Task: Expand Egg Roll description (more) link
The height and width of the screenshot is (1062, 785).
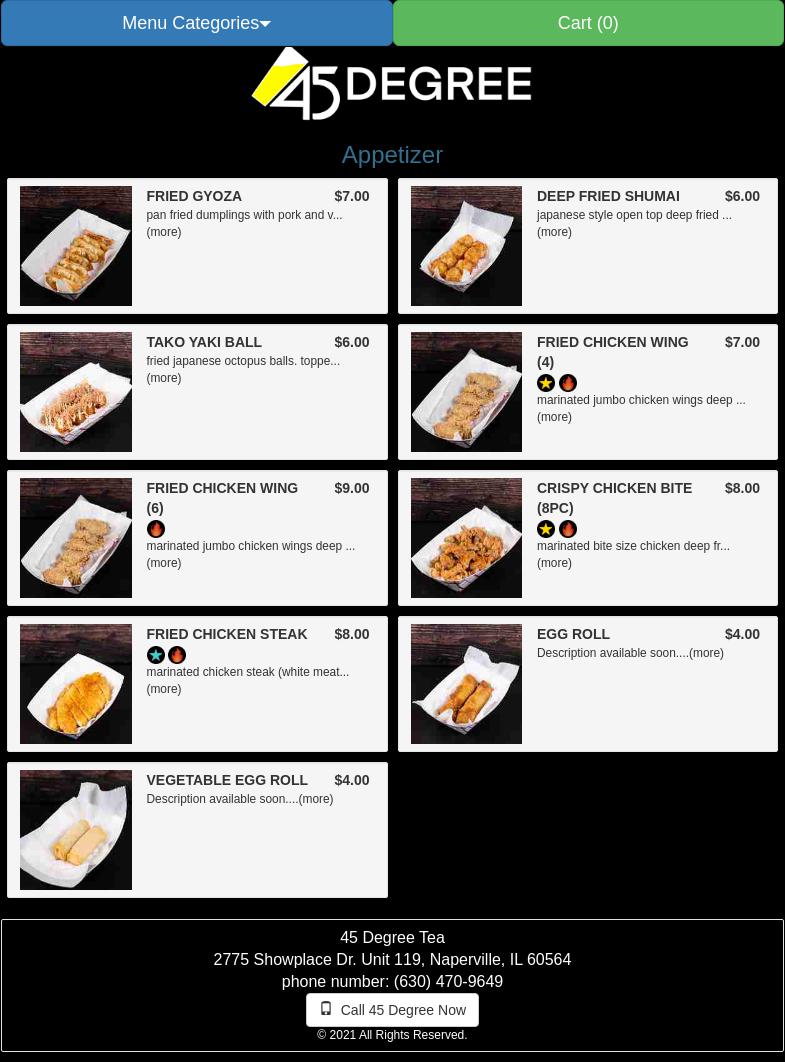Action: [x=706, y=653]
